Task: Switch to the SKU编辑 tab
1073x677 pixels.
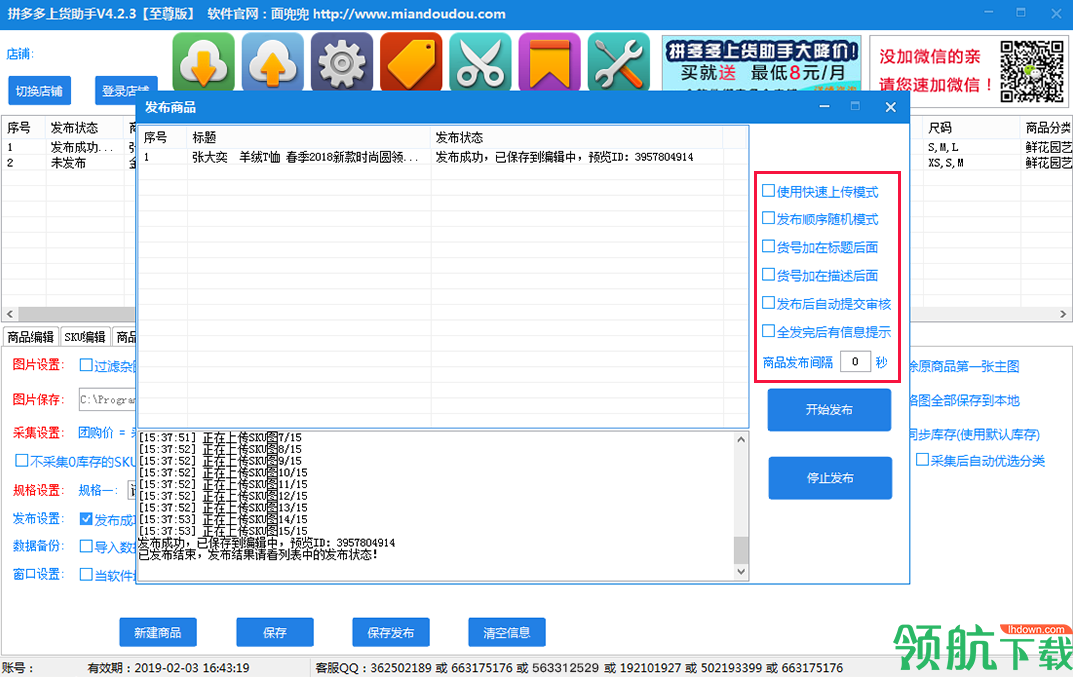Action: (85, 337)
